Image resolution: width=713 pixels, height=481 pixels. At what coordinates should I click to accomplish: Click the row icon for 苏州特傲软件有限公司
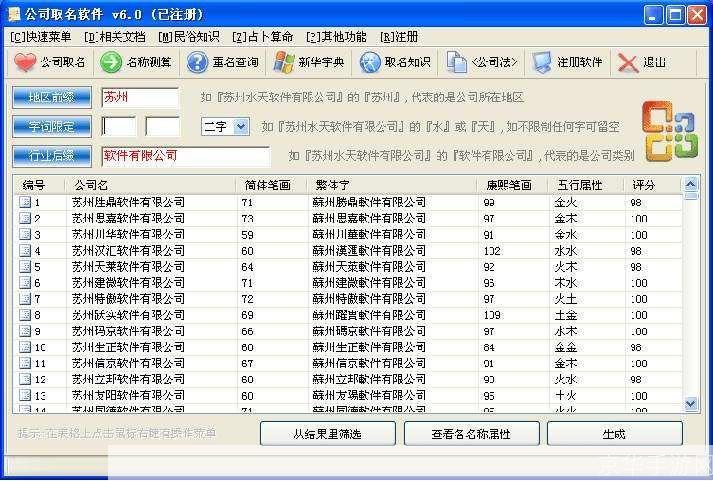tap(25, 299)
